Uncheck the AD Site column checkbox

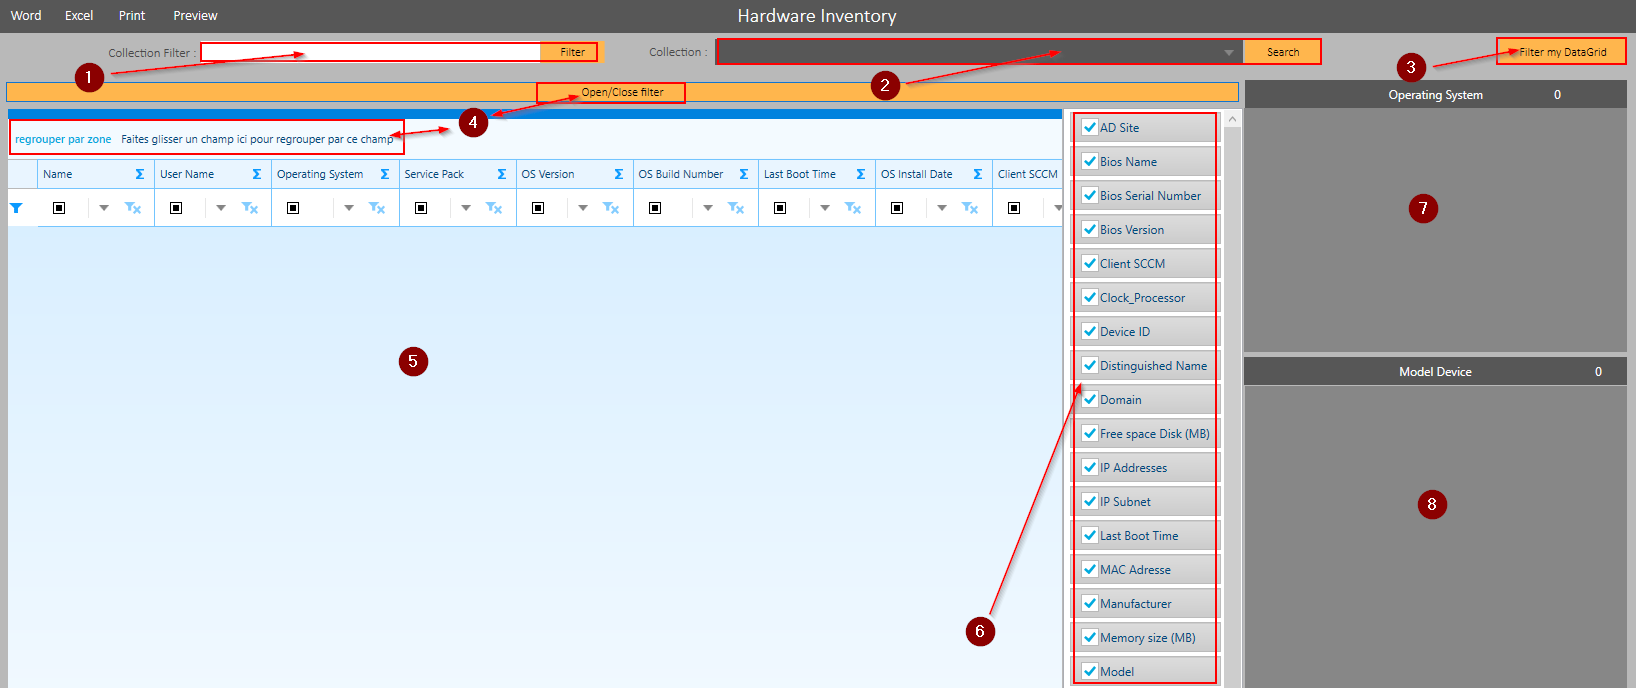coord(1090,127)
